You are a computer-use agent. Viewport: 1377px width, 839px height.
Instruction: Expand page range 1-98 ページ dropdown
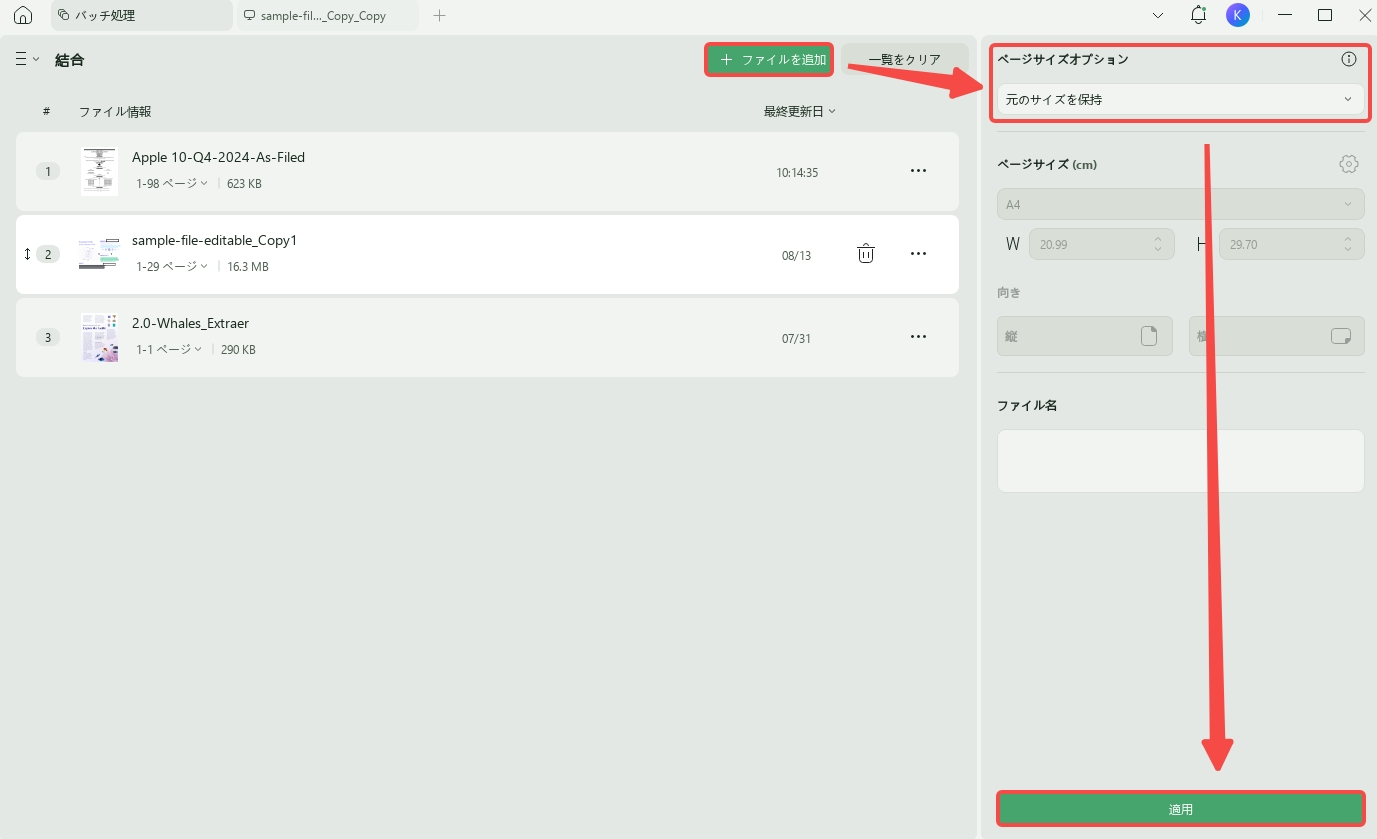(x=172, y=183)
